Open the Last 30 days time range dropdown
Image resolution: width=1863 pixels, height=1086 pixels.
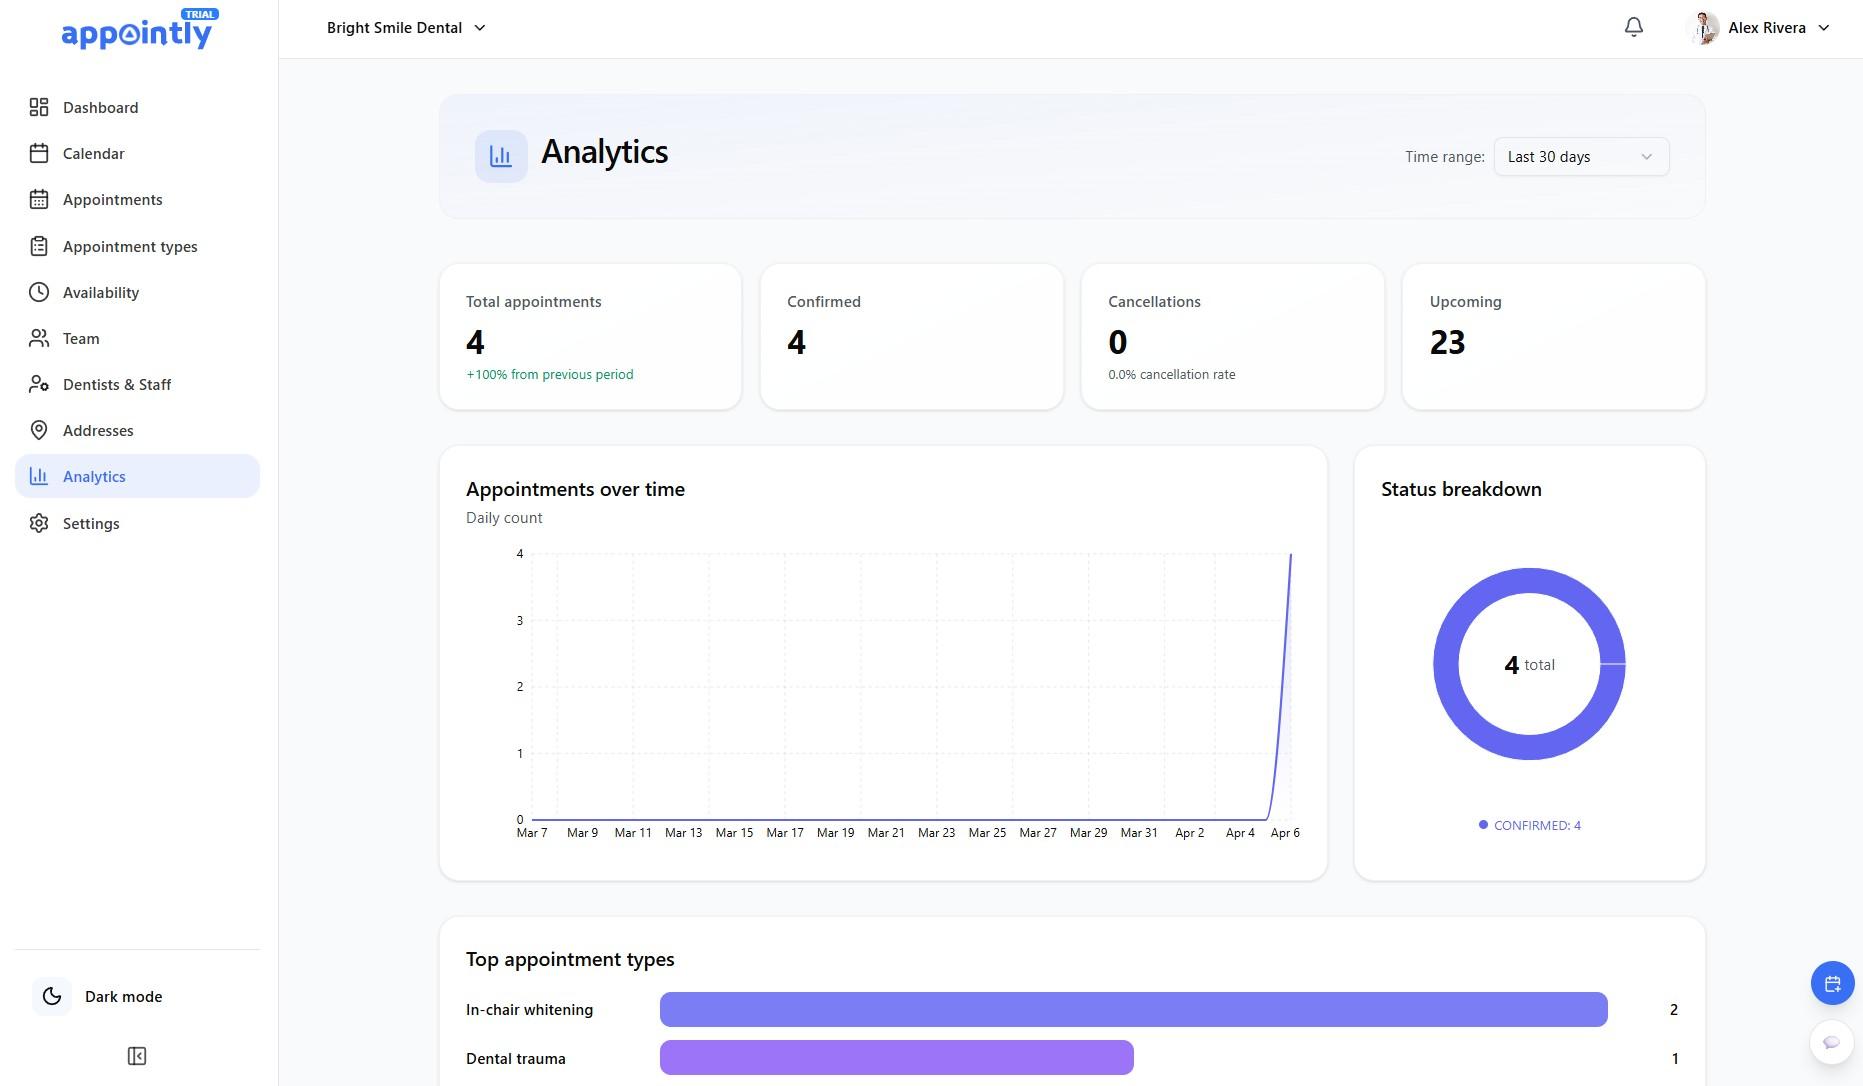coord(1580,156)
